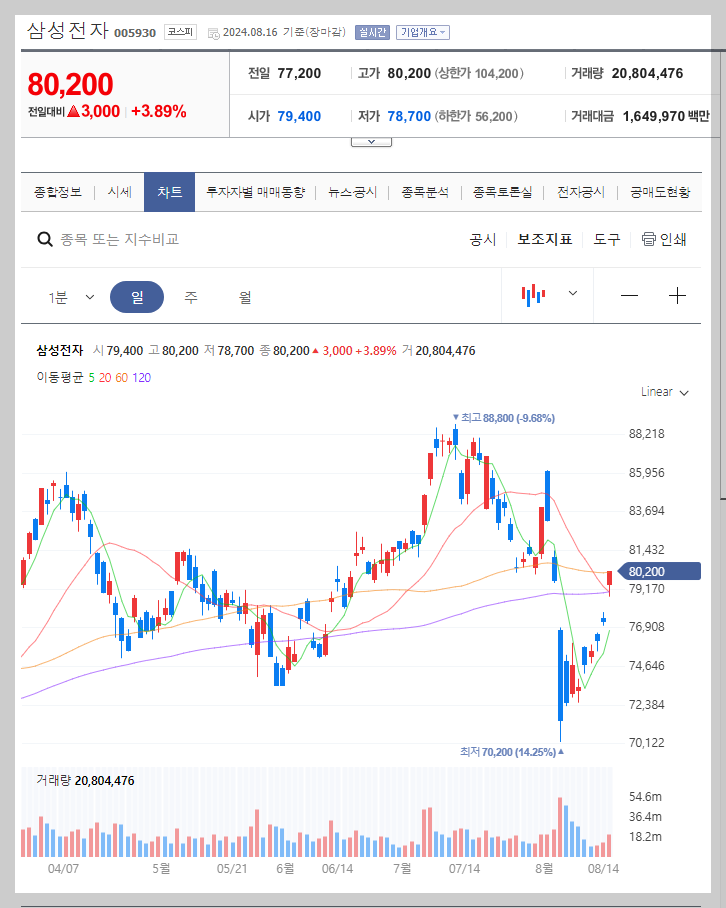Click the 이동평균 moving average label
726x908 pixels.
click(60, 378)
